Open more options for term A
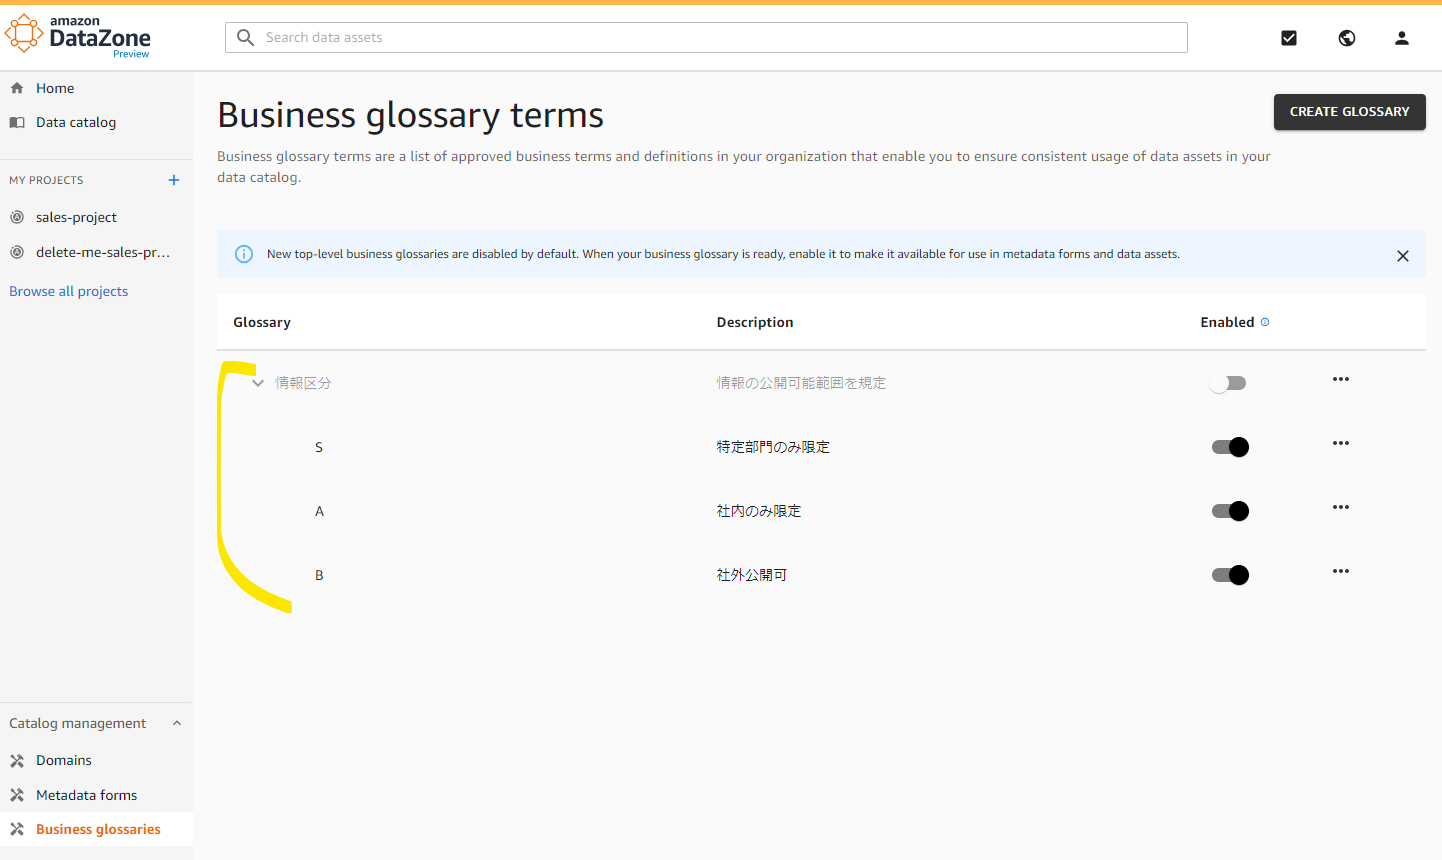 [1341, 507]
